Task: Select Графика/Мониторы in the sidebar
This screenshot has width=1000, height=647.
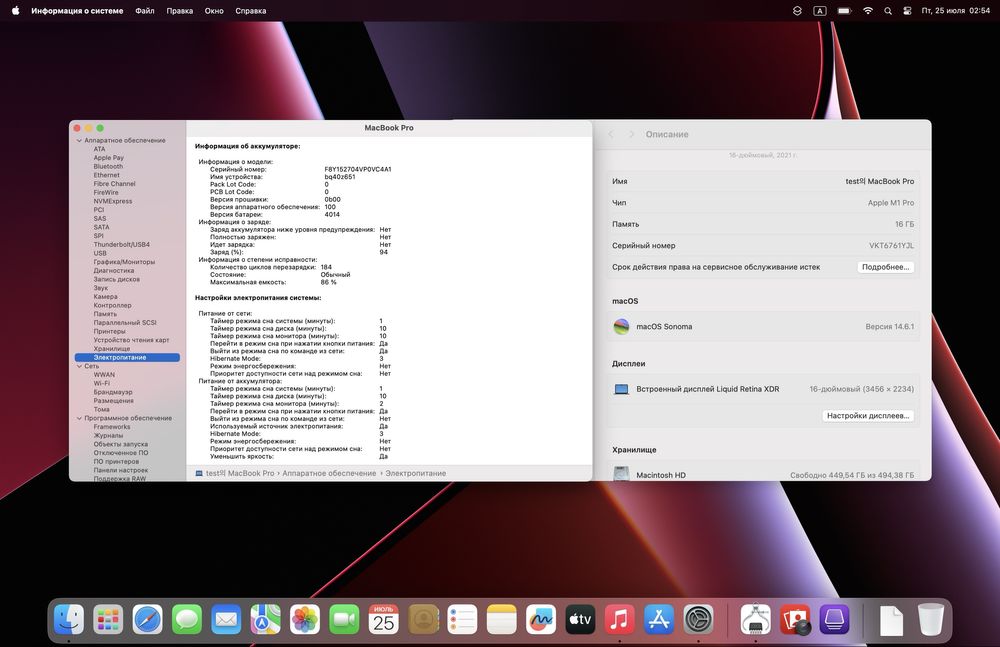Action: coord(124,262)
